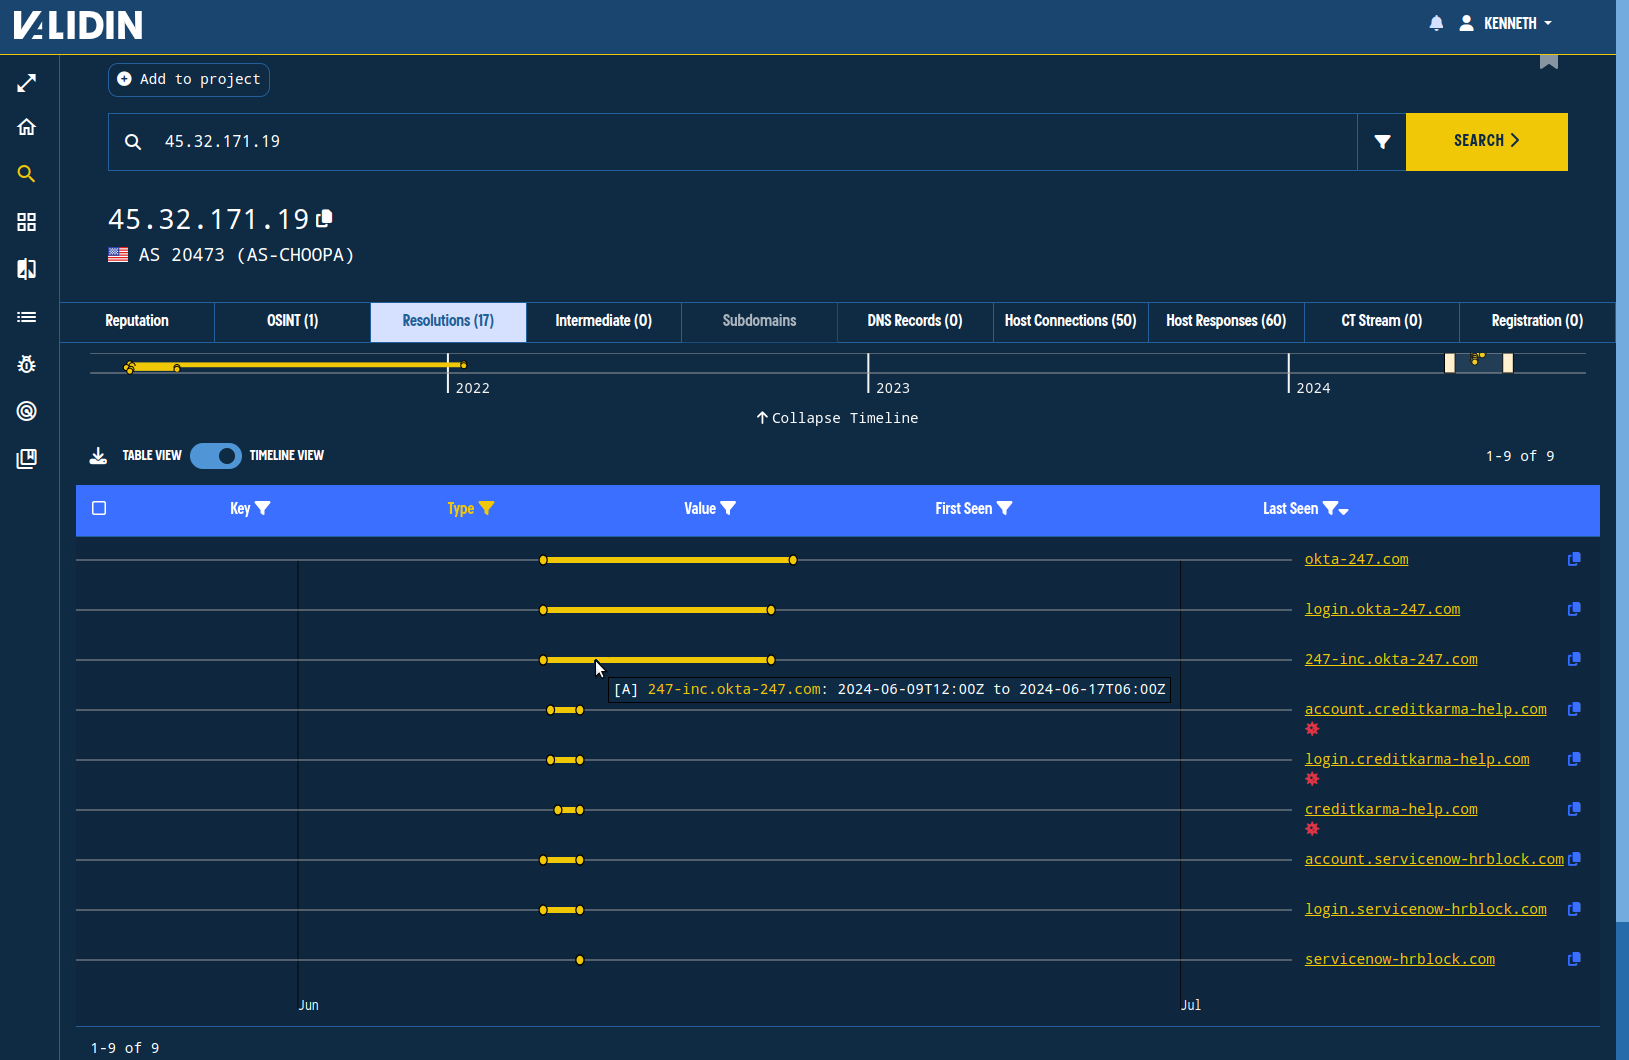Click the okta-247.com yellow timeline bar

(x=668, y=560)
